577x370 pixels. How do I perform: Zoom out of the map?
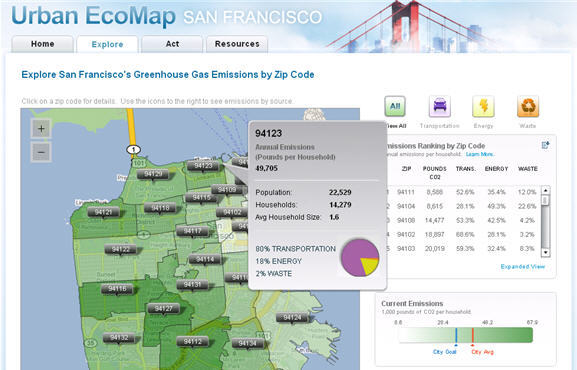point(41,152)
